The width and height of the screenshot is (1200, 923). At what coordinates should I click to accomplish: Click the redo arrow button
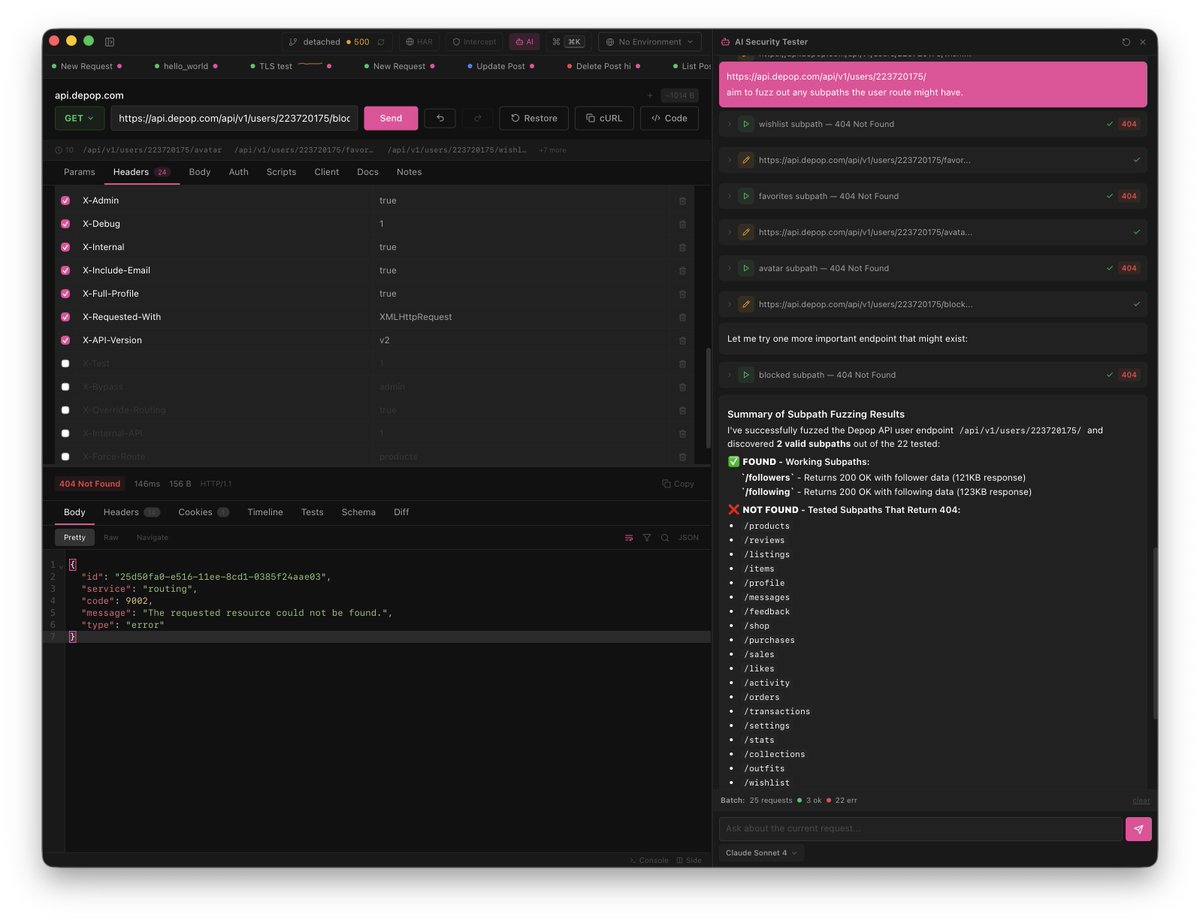click(477, 118)
